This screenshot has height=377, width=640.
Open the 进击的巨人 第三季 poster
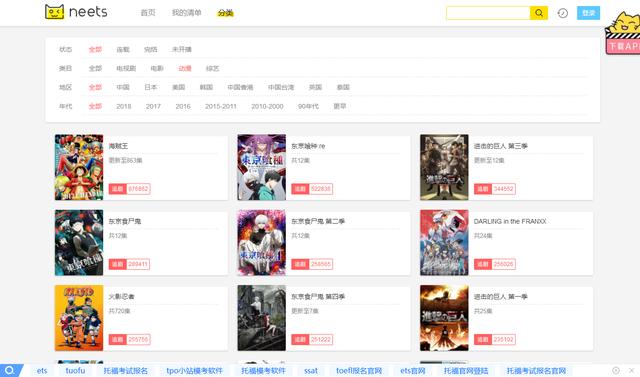click(444, 167)
